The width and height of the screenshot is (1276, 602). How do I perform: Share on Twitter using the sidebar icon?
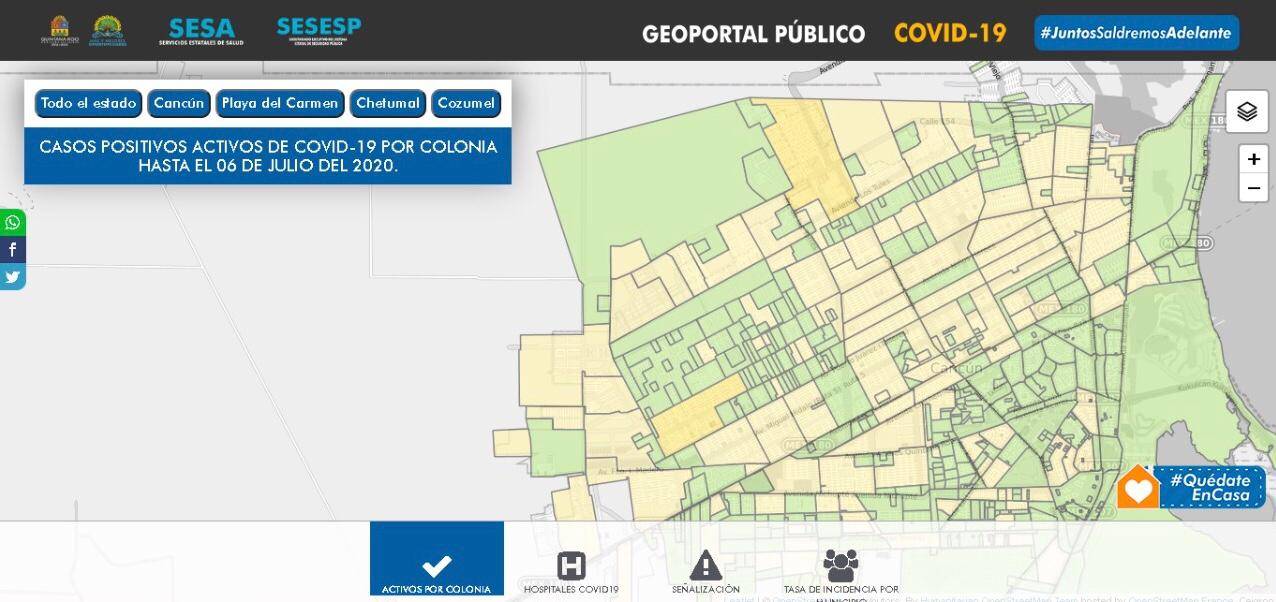(13, 277)
